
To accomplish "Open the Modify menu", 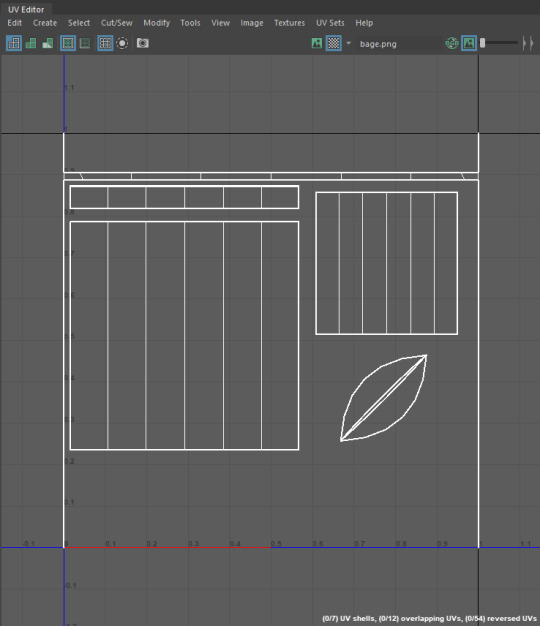I will (156, 23).
